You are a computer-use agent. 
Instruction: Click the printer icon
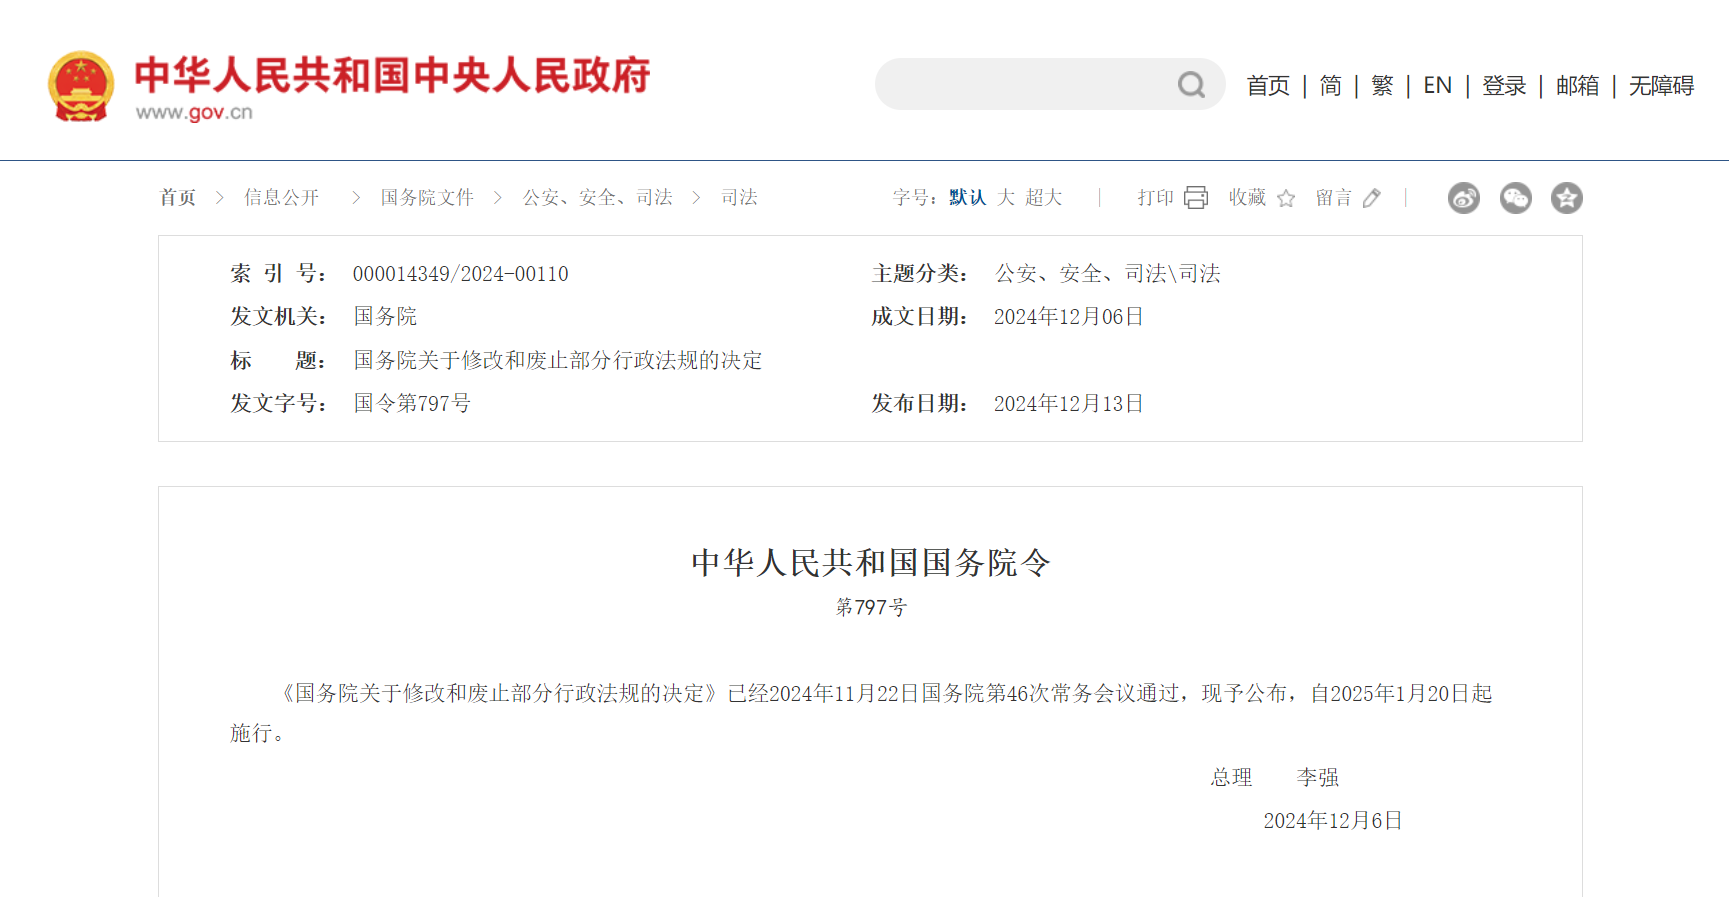[1196, 197]
